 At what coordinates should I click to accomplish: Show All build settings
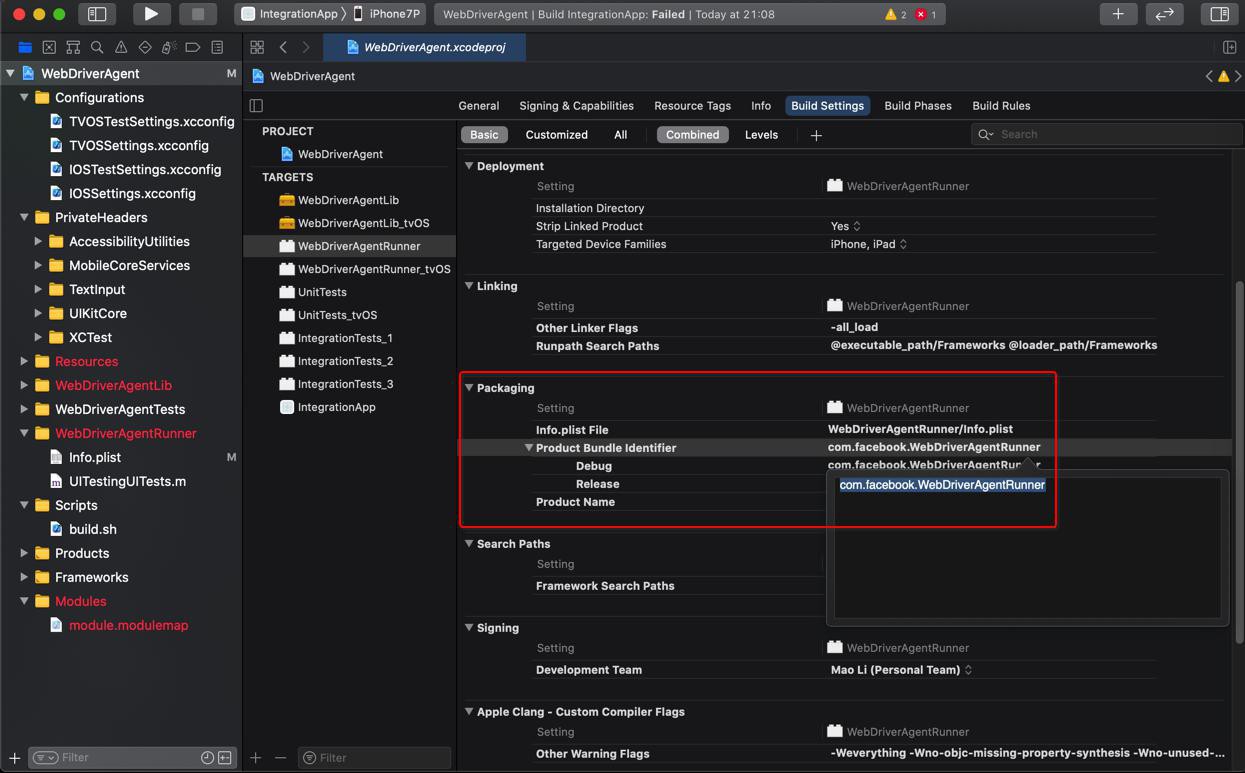621,135
